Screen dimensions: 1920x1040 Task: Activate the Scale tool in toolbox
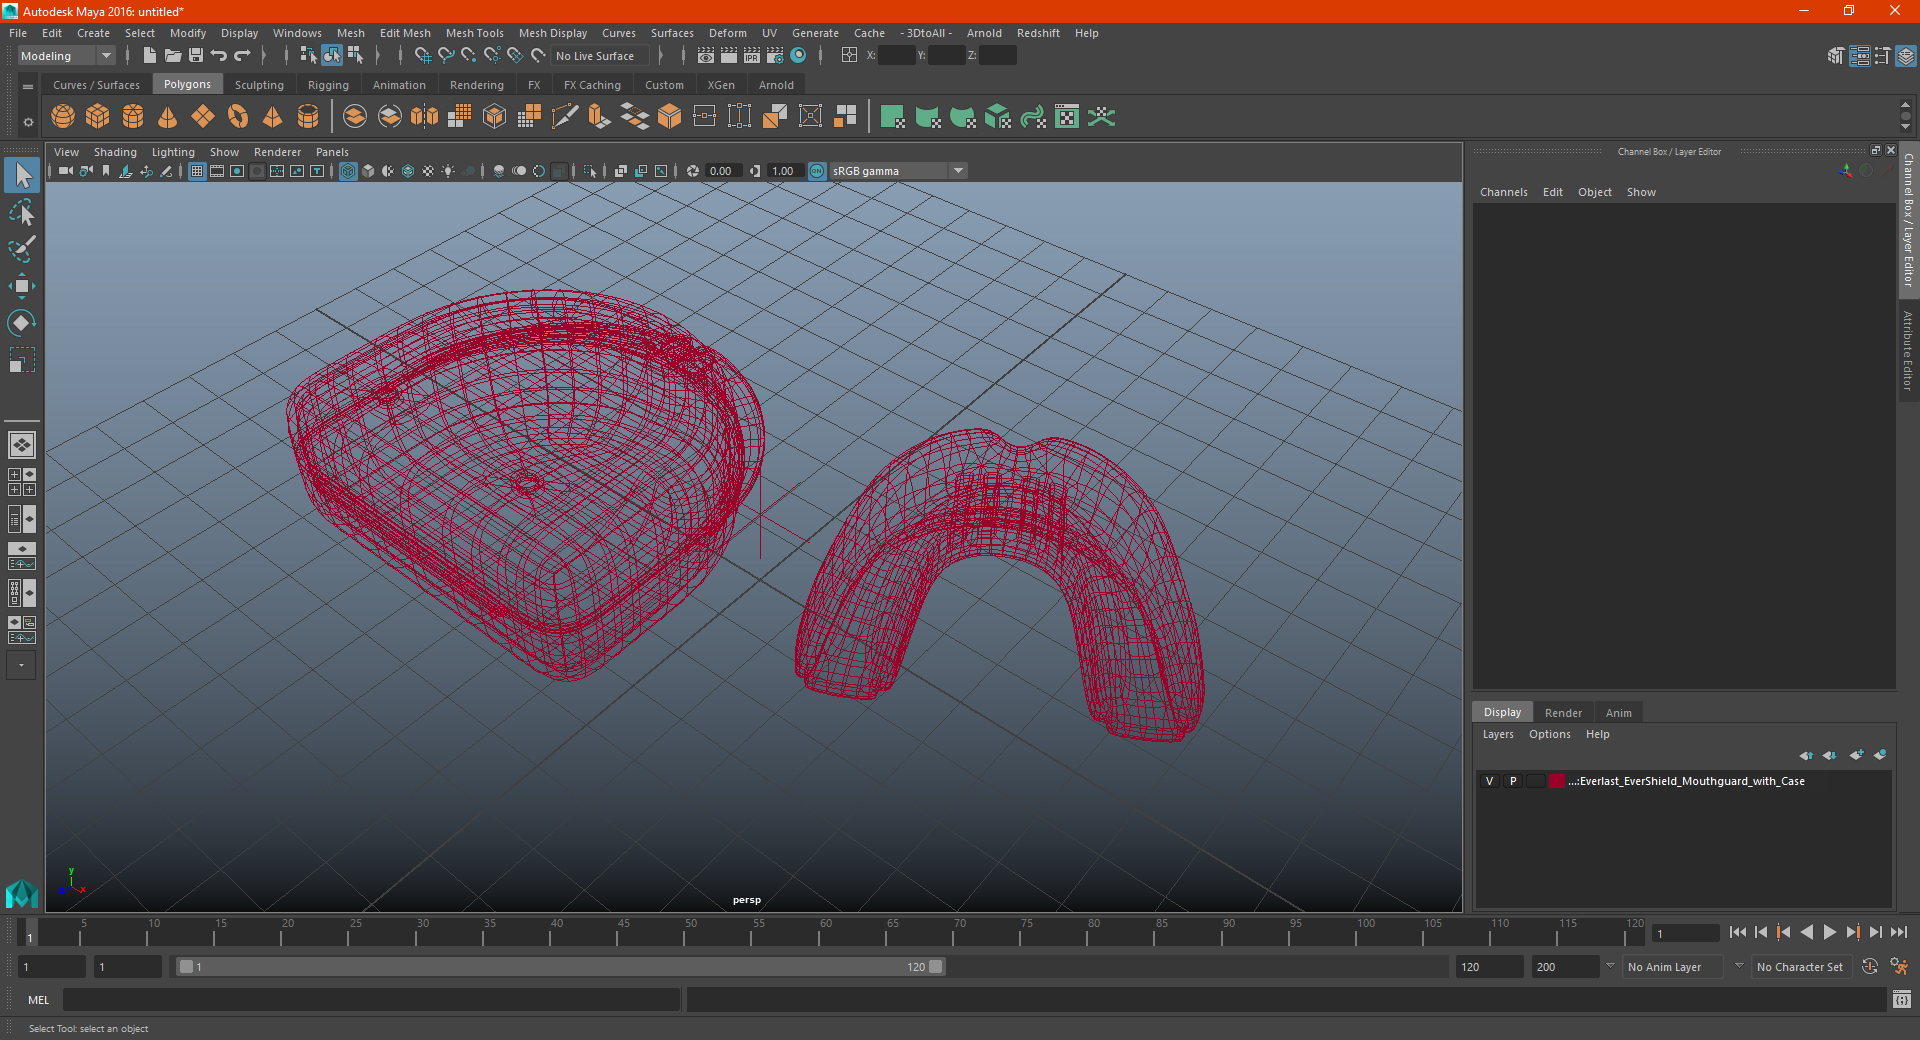pyautogui.click(x=22, y=360)
